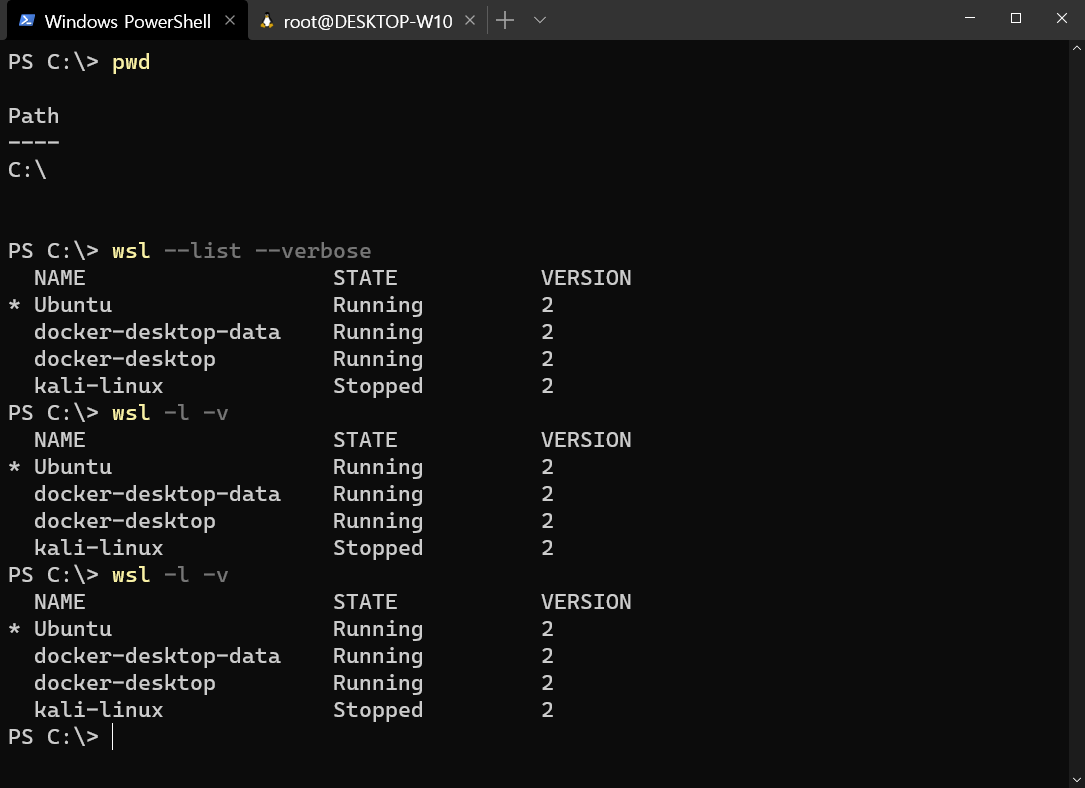The height and width of the screenshot is (788, 1085).
Task: Click 'Stopped' in the first listing
Action: [x=378, y=385]
